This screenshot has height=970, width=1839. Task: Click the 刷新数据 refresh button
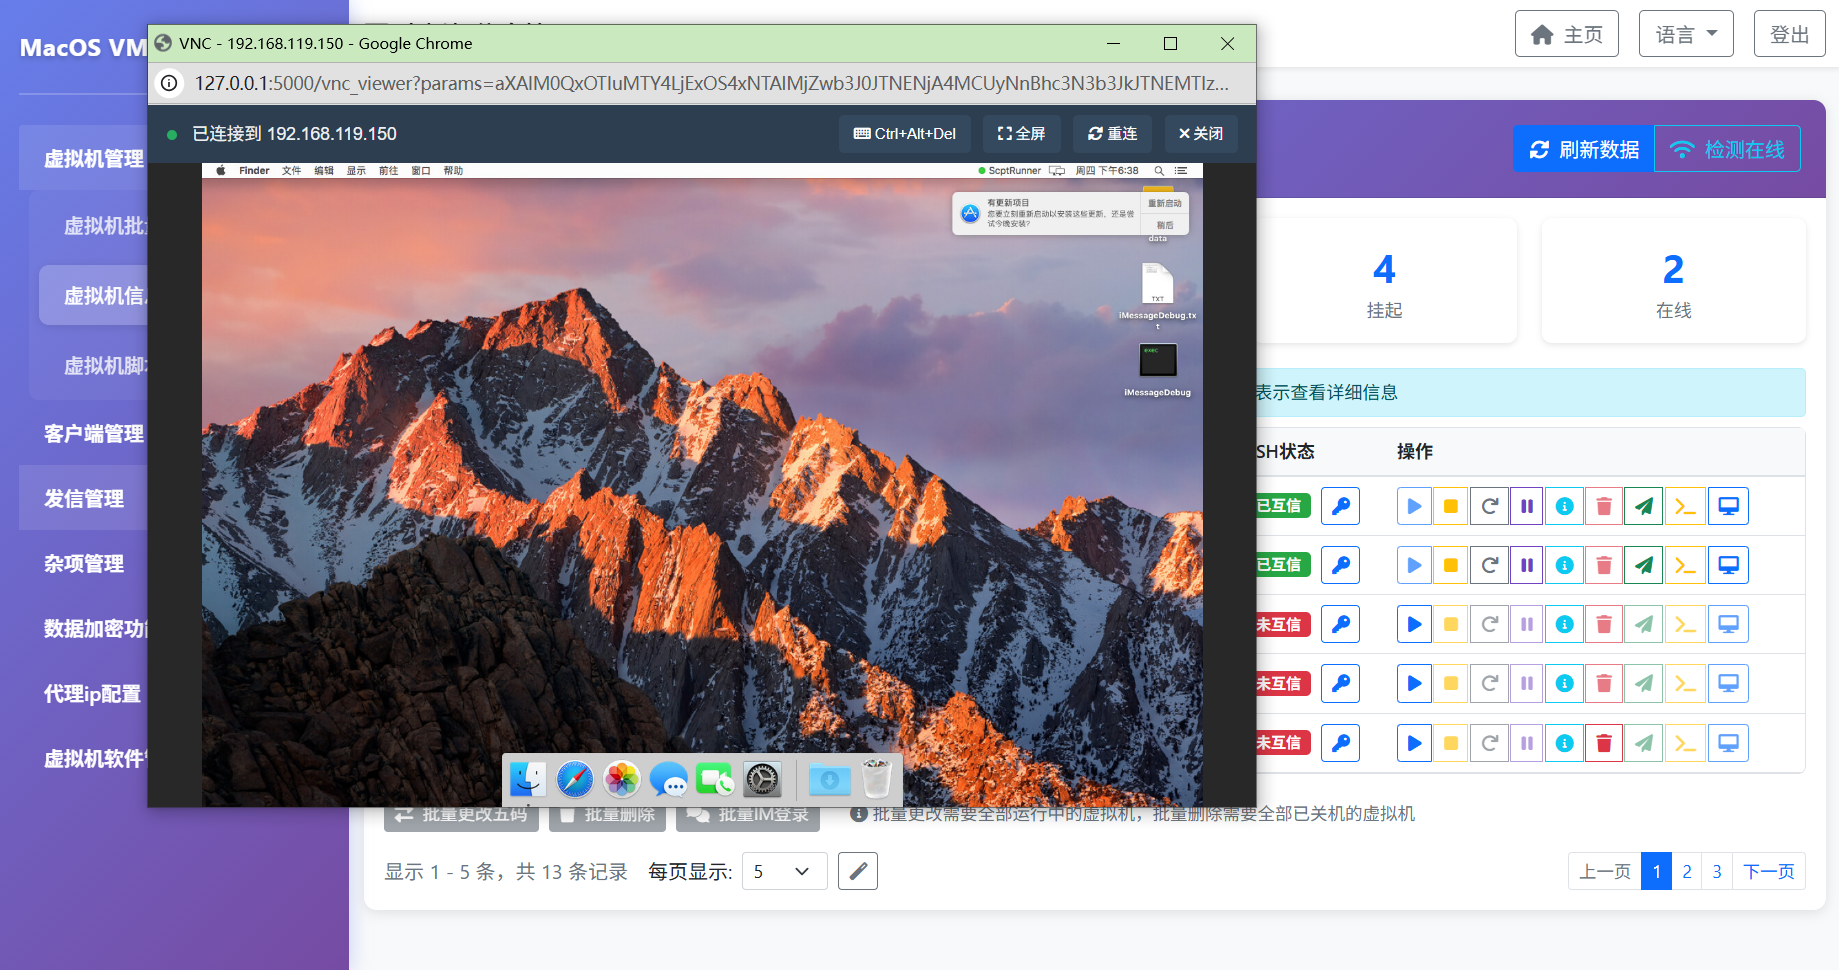1584,149
